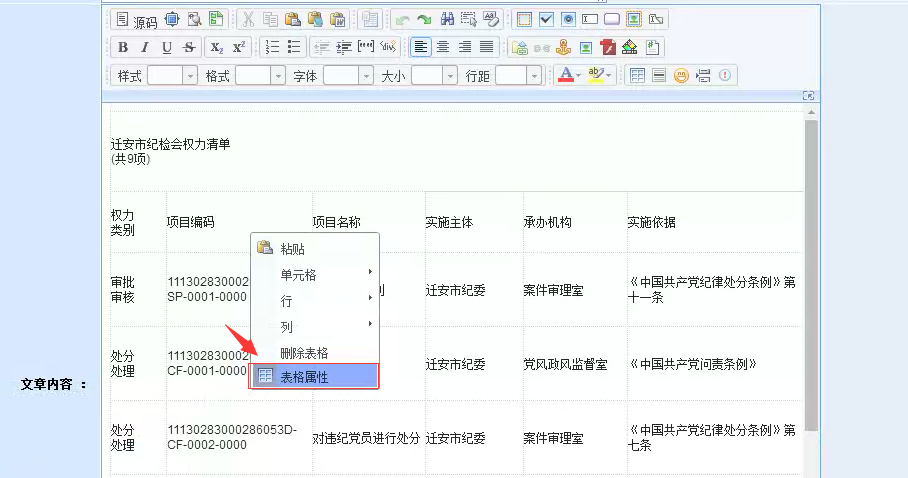Insert a smiley emoticon
908x478 pixels.
(681, 75)
